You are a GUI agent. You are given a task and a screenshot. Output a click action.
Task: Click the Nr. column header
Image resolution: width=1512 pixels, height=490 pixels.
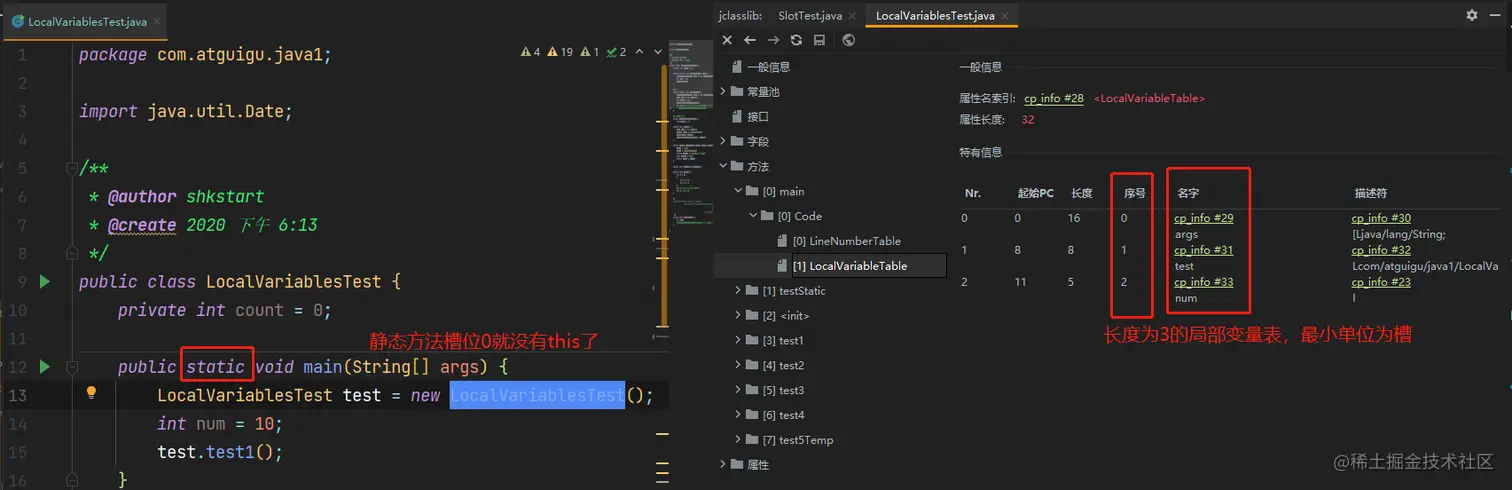coord(972,193)
